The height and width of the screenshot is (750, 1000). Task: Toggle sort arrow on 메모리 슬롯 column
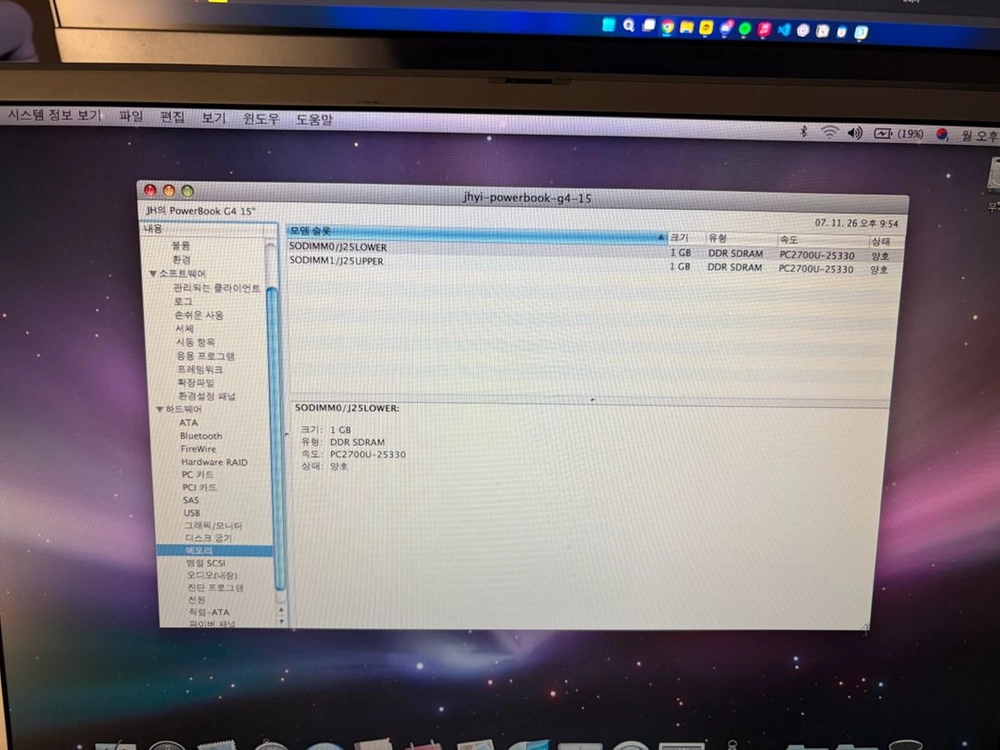(x=661, y=237)
